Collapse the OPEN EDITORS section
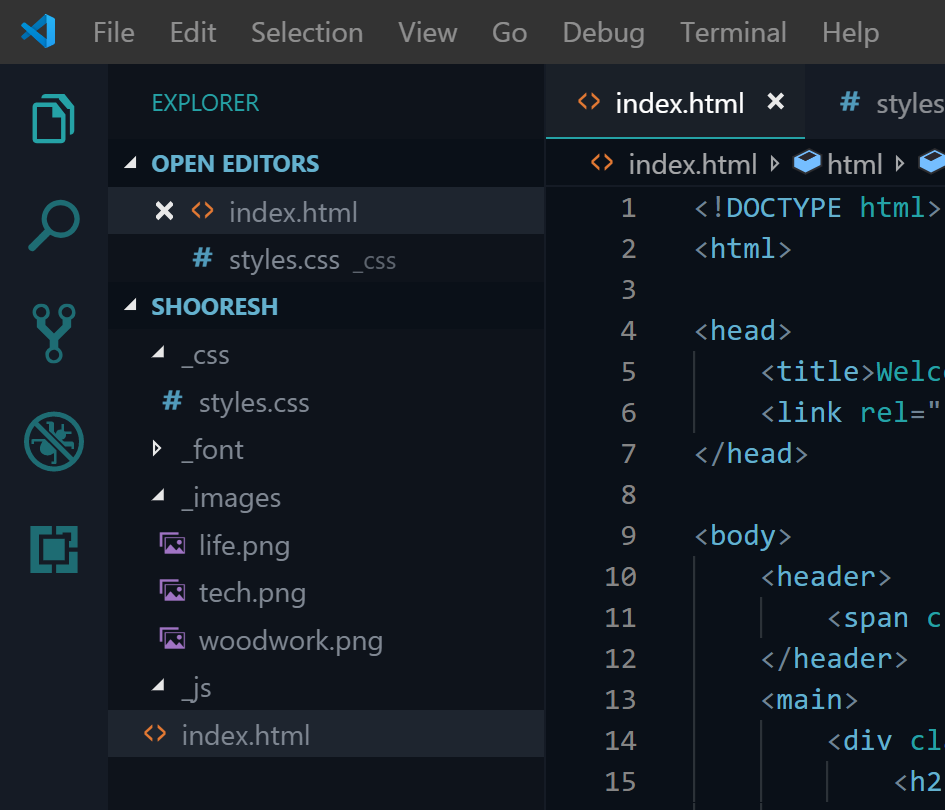 (131, 164)
